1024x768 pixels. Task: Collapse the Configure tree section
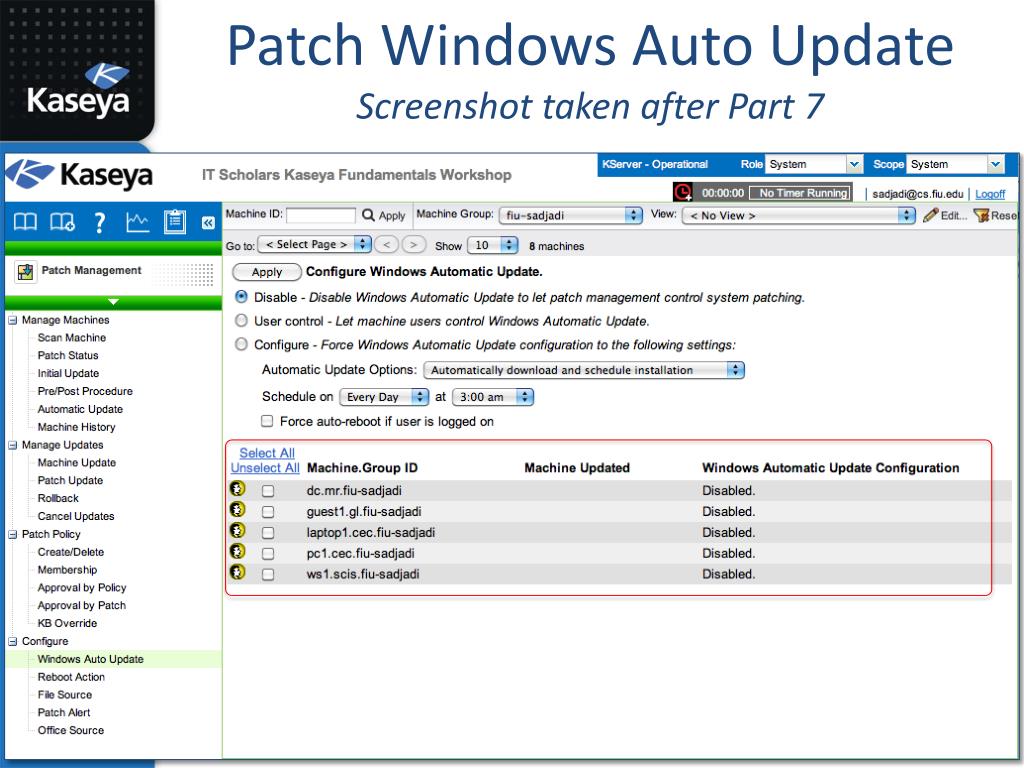[x=12, y=641]
